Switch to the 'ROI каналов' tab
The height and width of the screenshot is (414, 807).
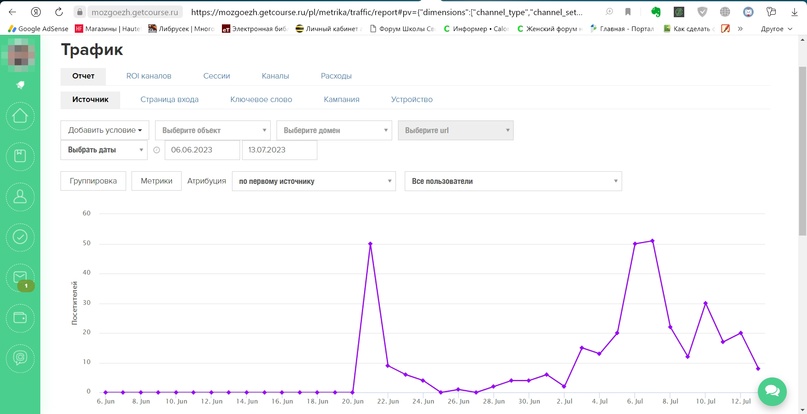pos(148,76)
